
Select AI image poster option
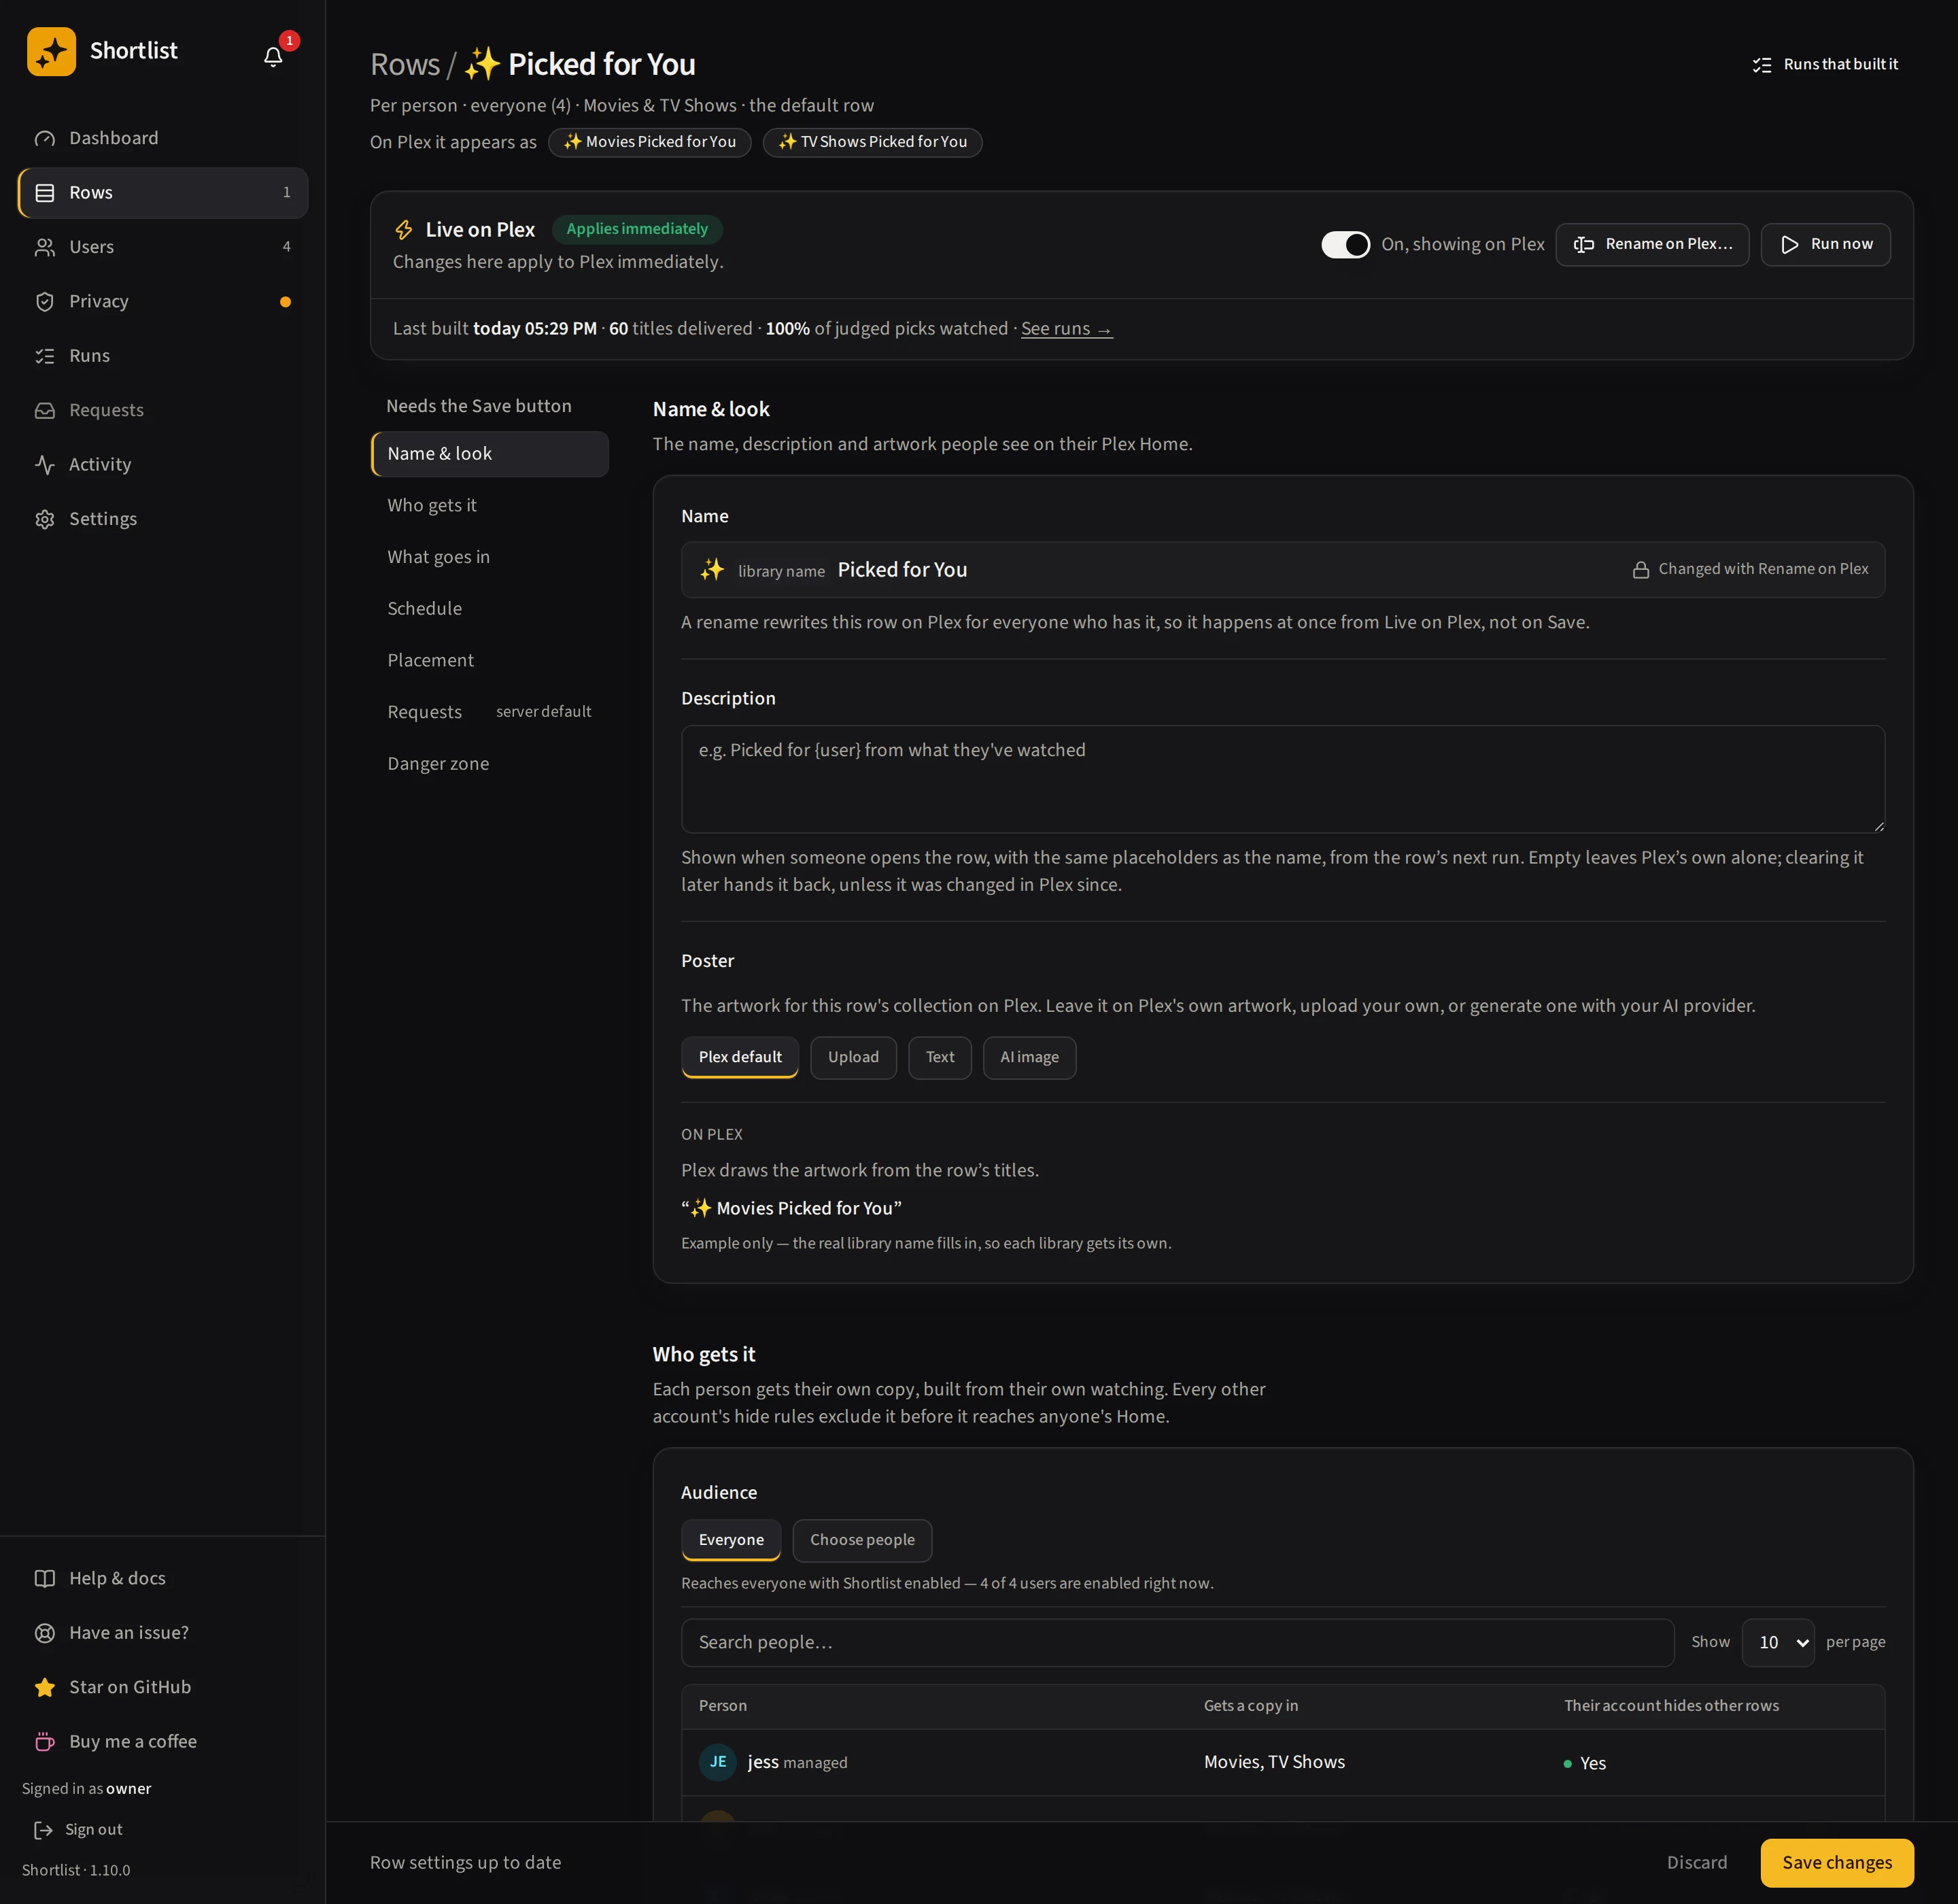pos(1029,1057)
